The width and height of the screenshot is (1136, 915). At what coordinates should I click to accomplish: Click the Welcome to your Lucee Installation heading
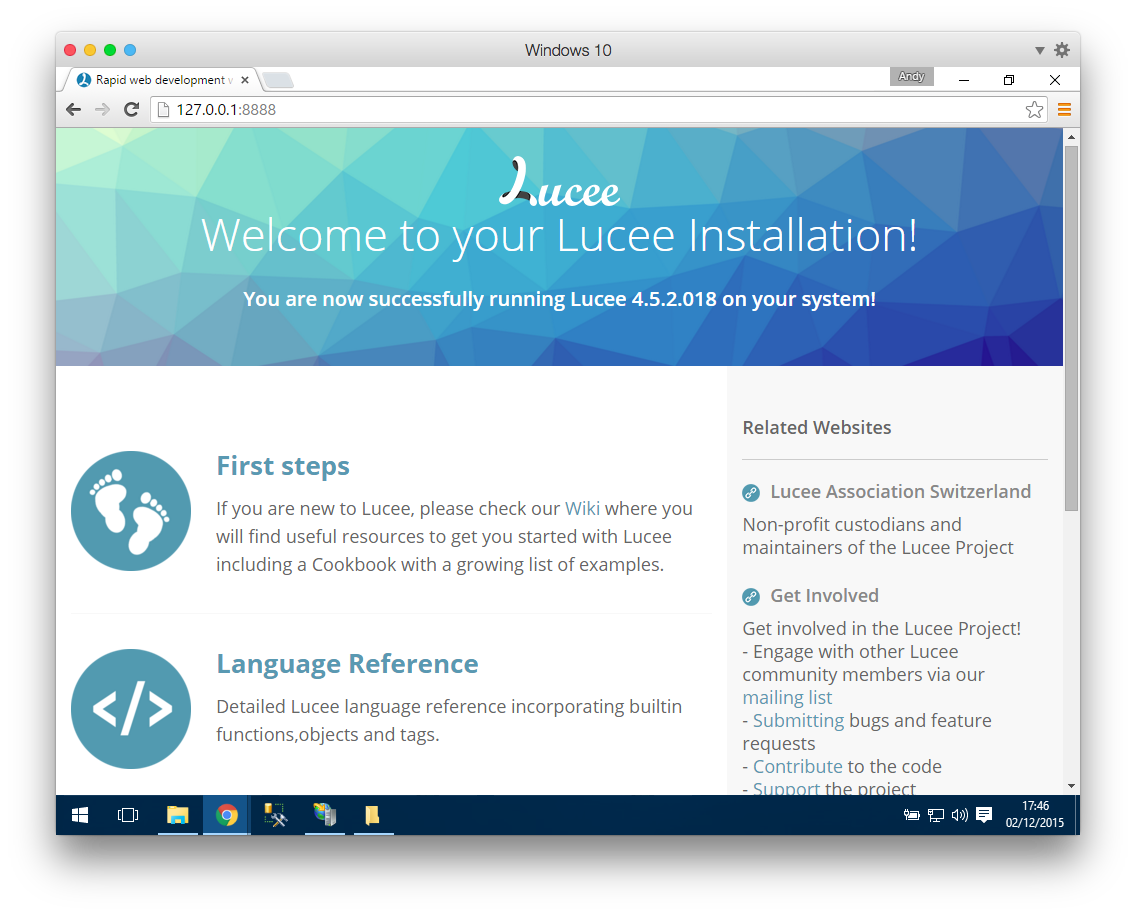coord(559,236)
